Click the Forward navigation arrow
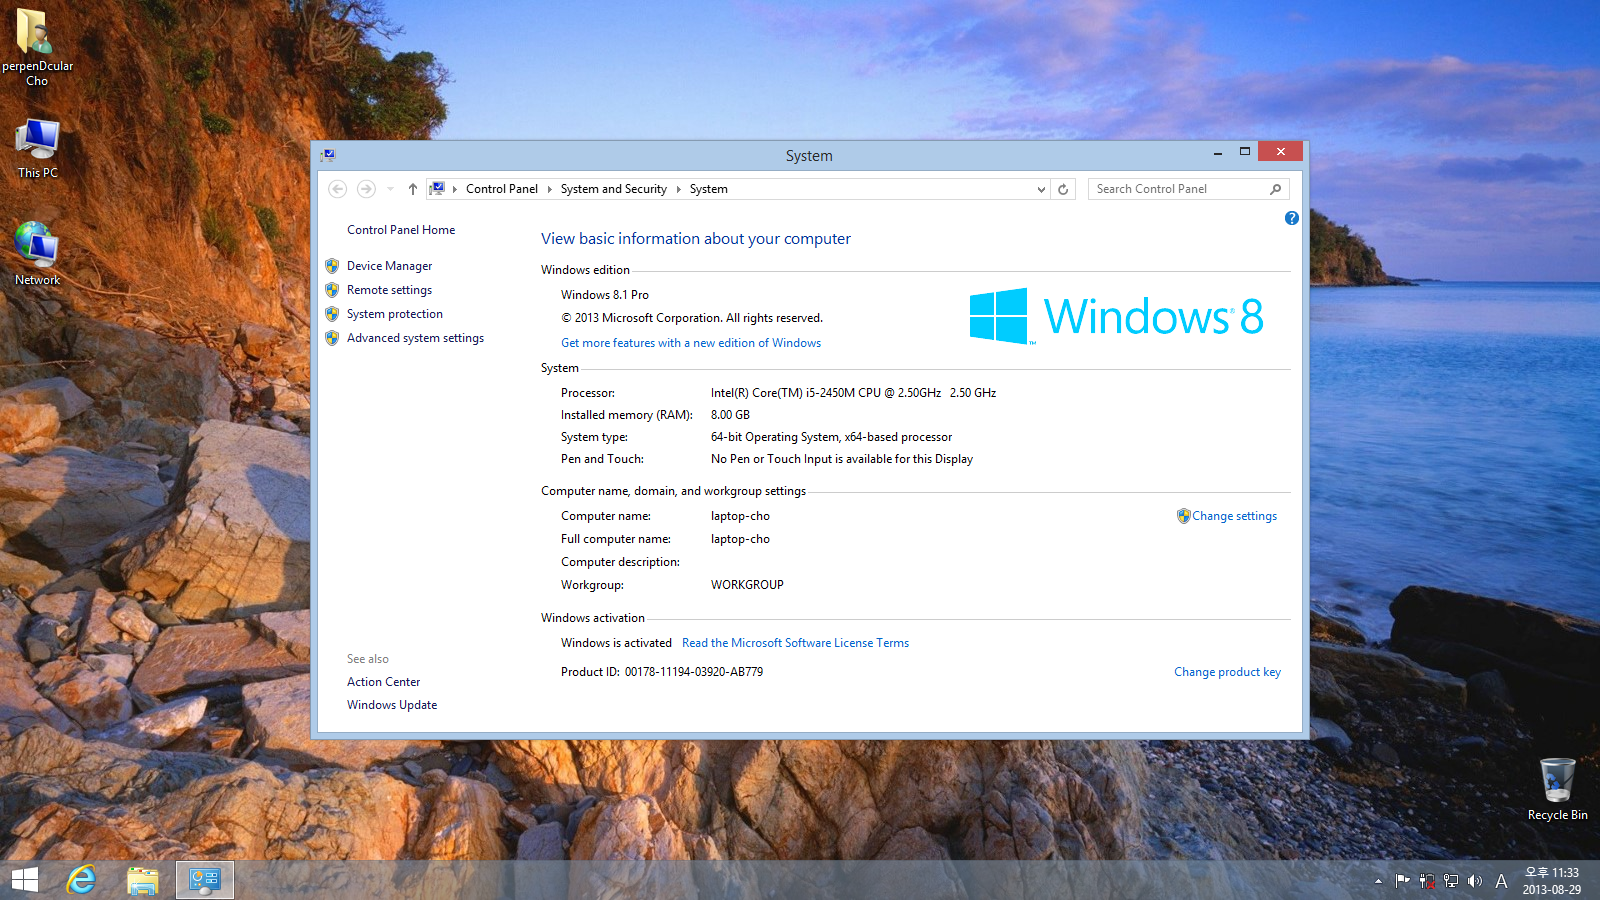Viewport: 1600px width, 900px height. (x=366, y=189)
